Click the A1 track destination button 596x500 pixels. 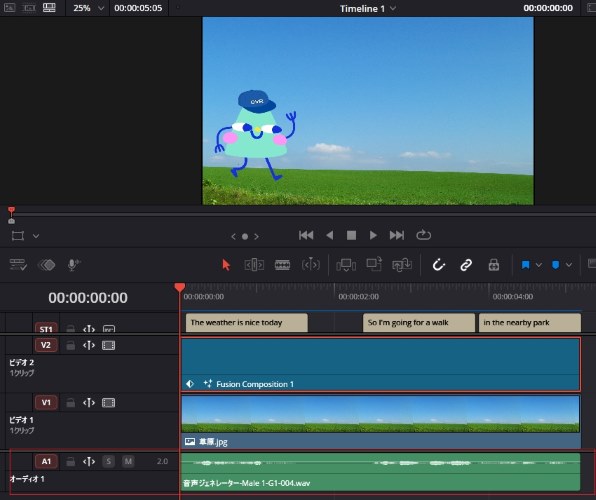(46, 461)
